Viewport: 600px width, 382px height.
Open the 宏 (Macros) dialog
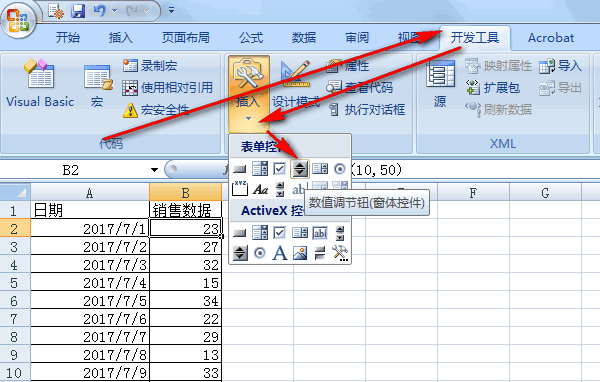97,85
